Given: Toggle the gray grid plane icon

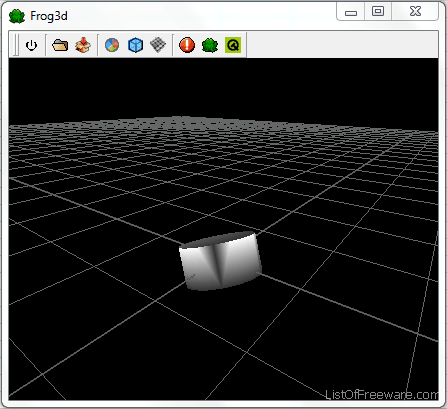Looking at the screenshot, I should 158,45.
